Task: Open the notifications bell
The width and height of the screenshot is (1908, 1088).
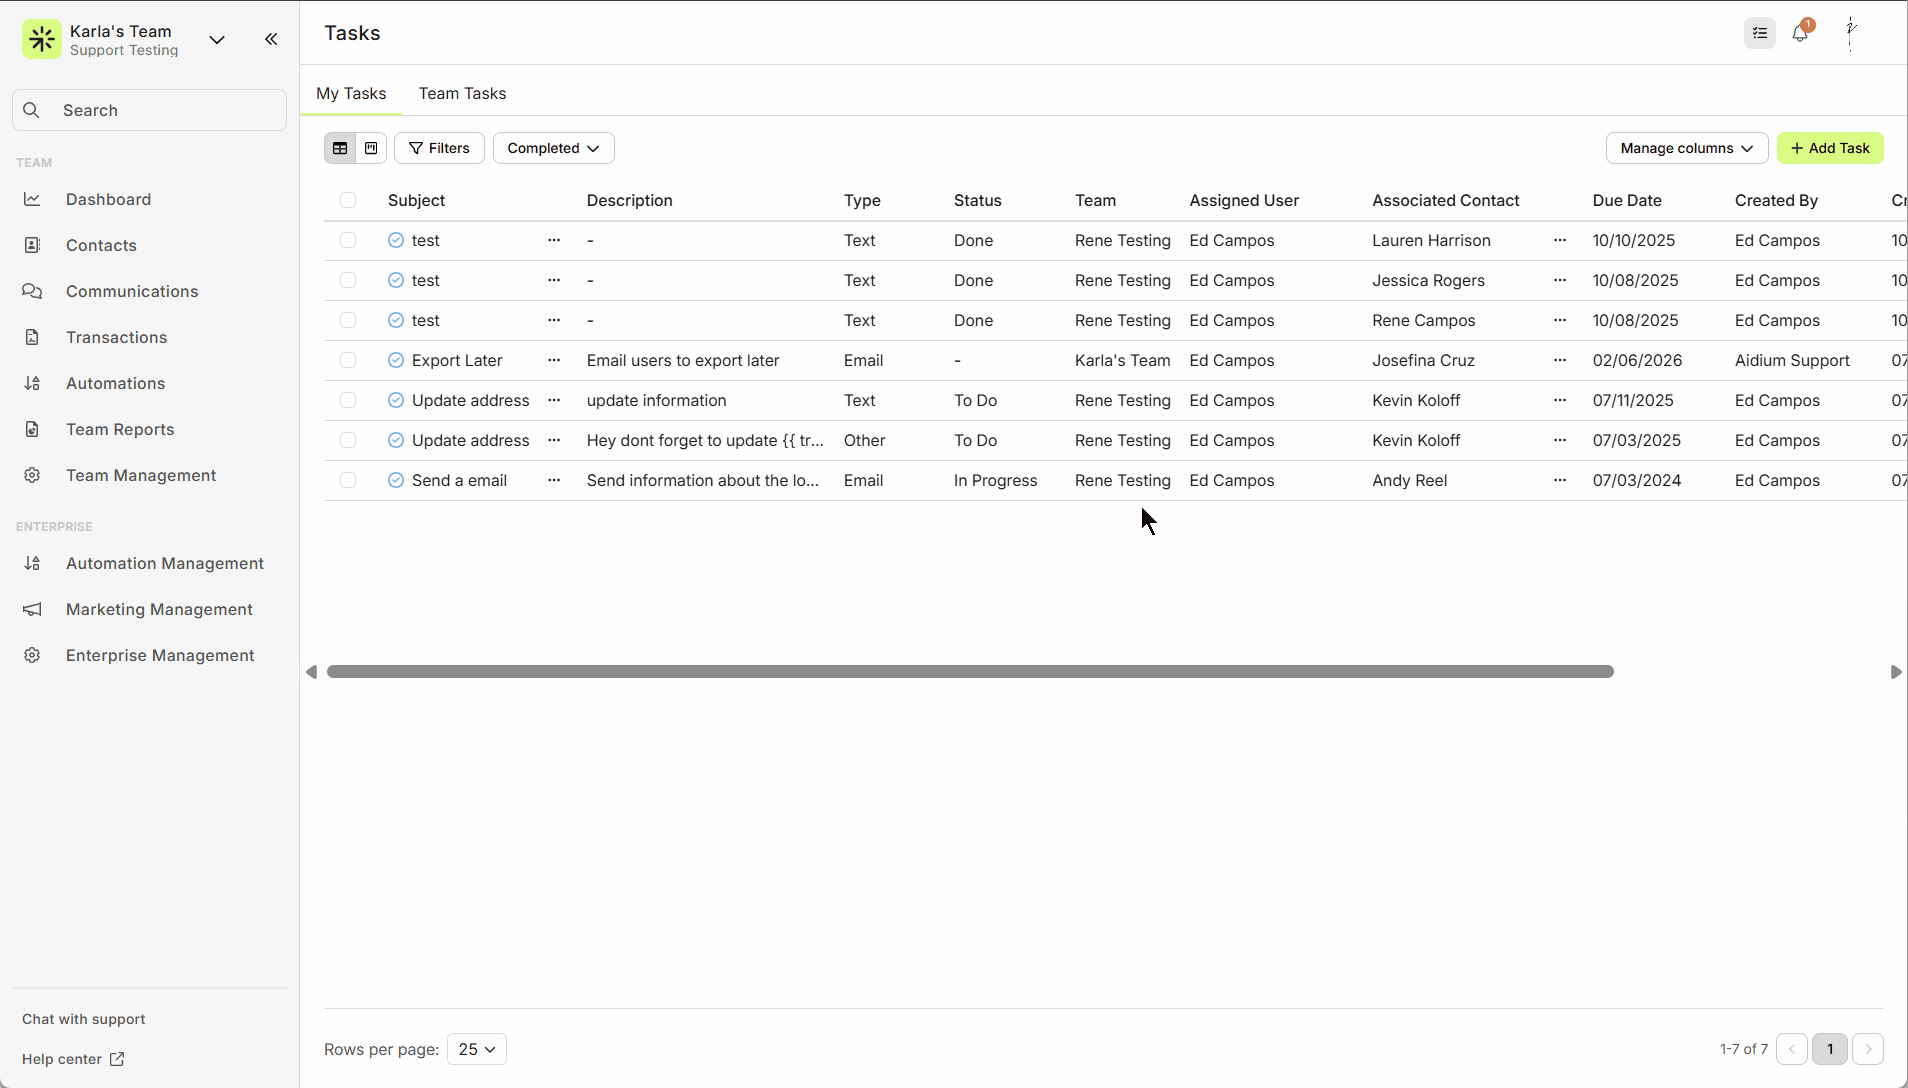Action: 1800,33
